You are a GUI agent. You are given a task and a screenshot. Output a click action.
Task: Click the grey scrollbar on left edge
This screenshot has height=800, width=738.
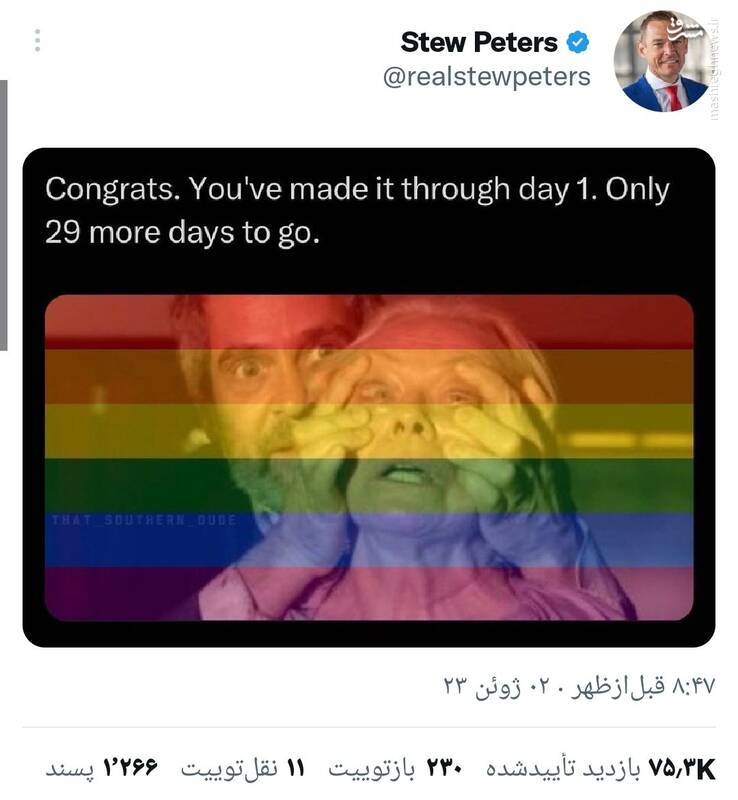[3, 214]
